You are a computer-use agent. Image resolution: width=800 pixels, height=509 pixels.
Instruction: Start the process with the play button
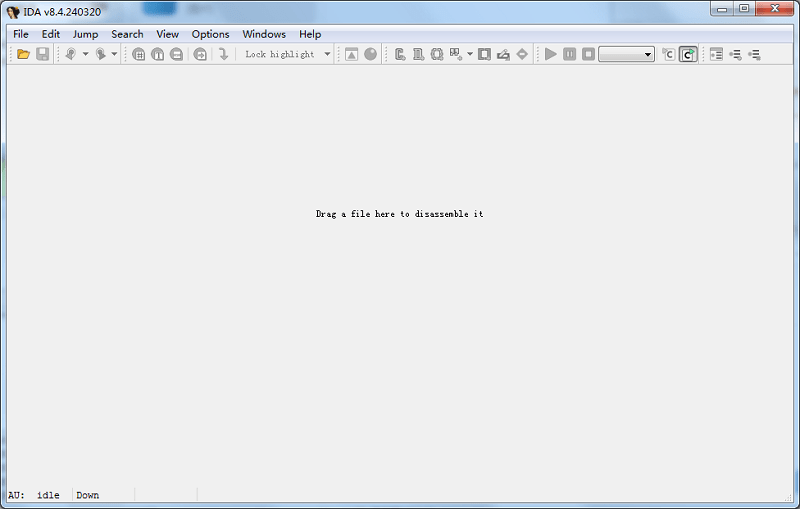point(550,54)
